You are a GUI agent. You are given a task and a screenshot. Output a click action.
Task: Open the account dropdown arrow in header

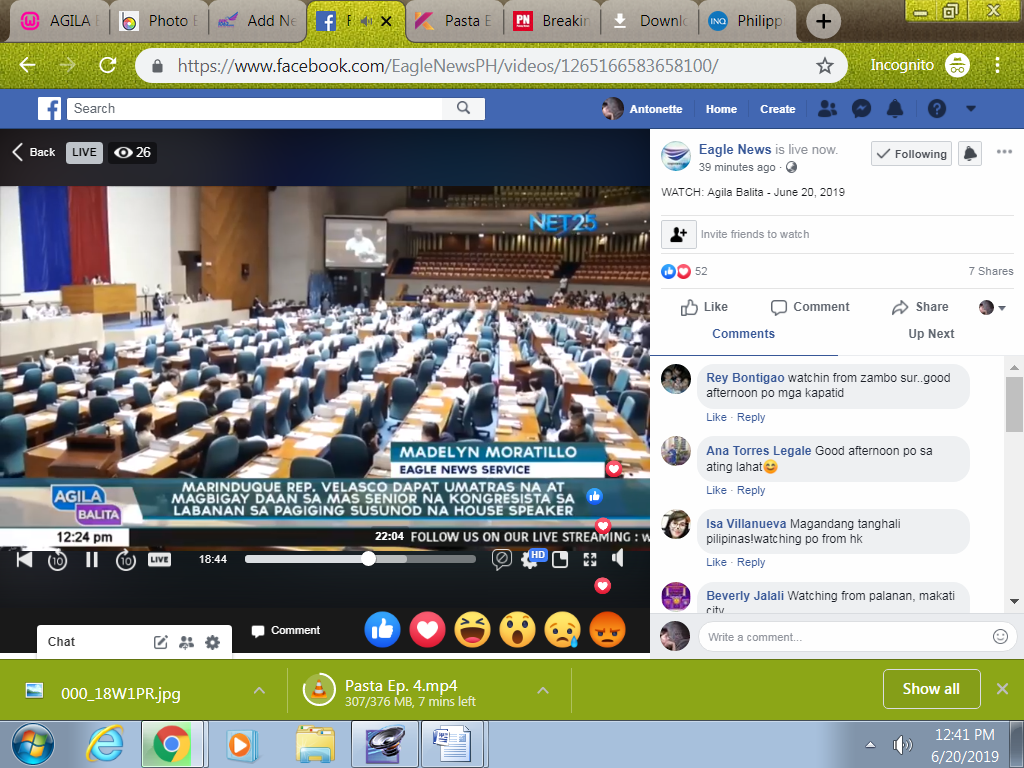coord(970,109)
